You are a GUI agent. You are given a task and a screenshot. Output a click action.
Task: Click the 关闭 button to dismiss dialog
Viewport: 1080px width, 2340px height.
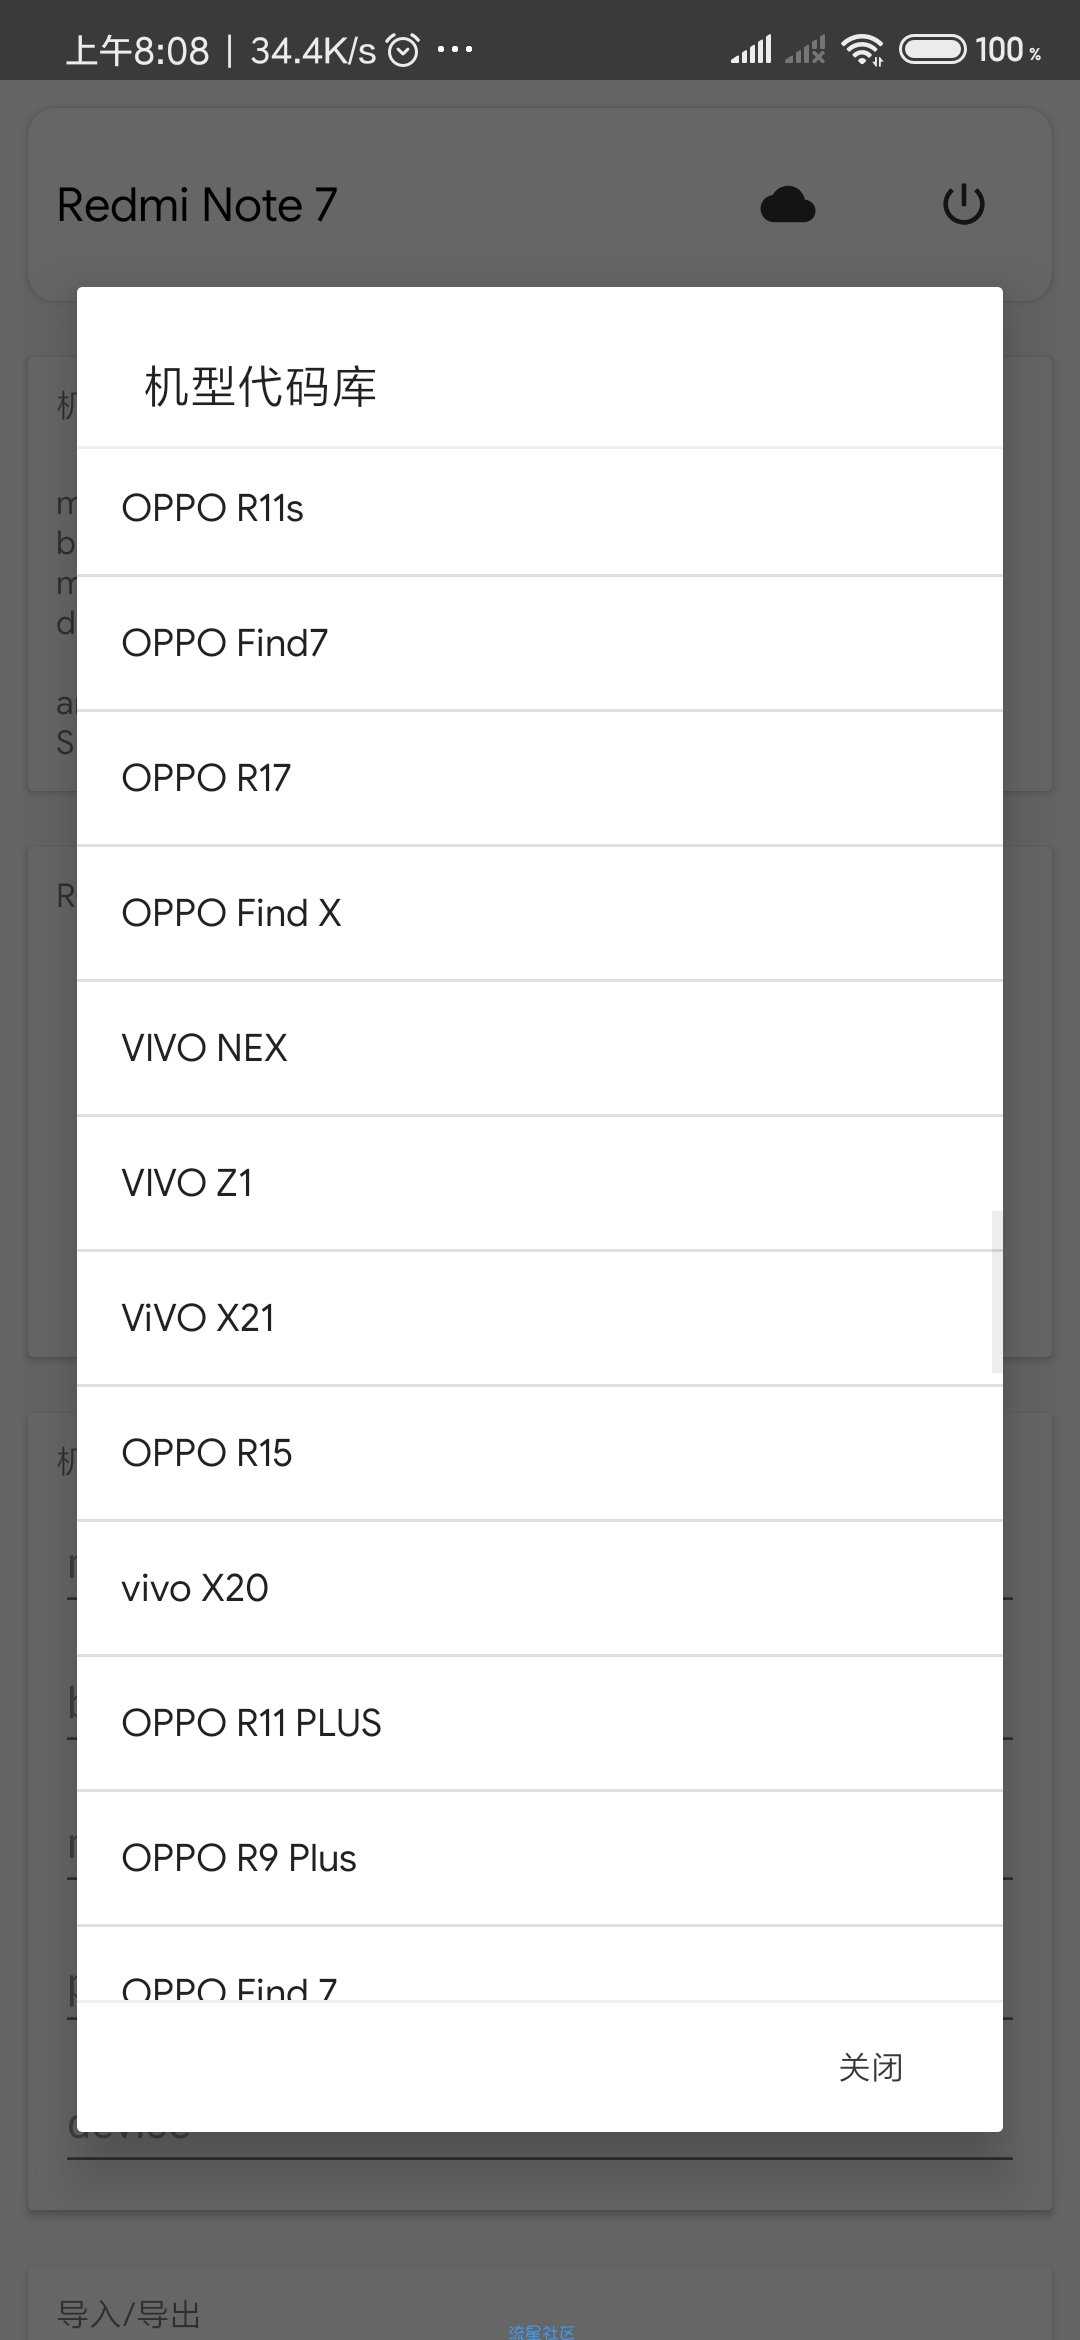871,2067
